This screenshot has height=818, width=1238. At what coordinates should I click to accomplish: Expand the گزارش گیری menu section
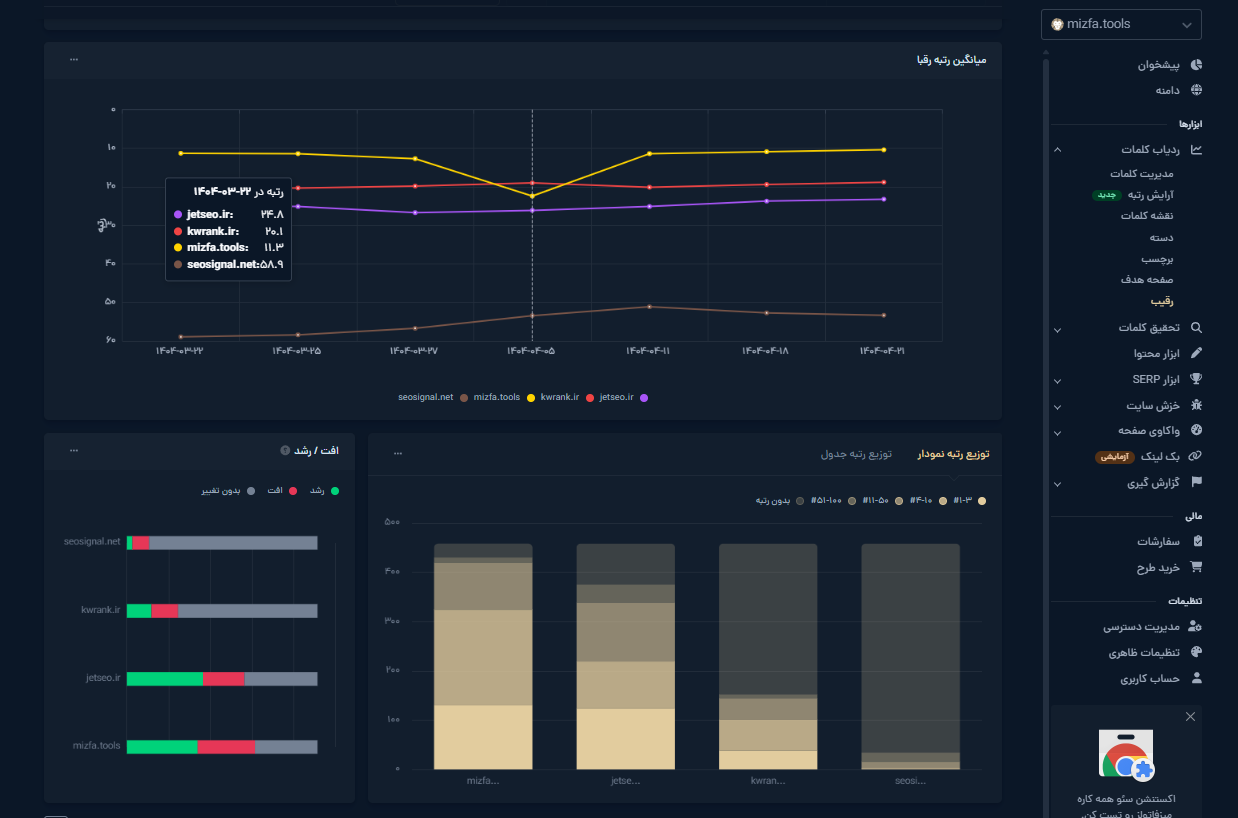pos(1058,484)
